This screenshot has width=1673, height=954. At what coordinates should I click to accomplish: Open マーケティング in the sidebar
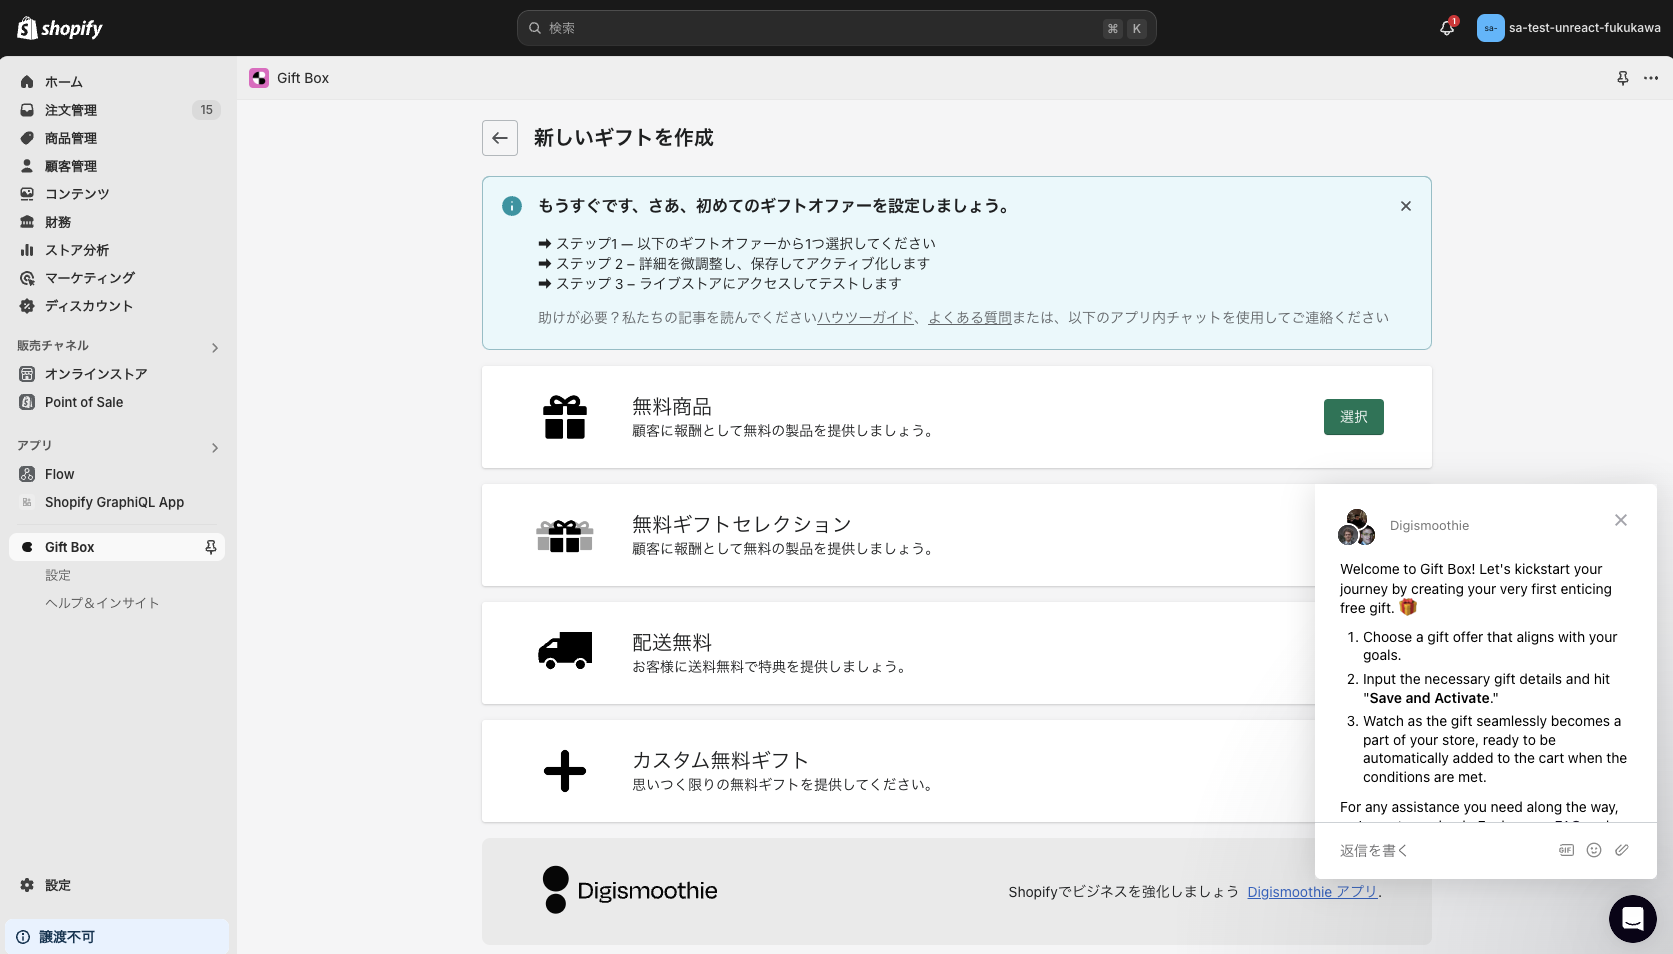pos(89,278)
